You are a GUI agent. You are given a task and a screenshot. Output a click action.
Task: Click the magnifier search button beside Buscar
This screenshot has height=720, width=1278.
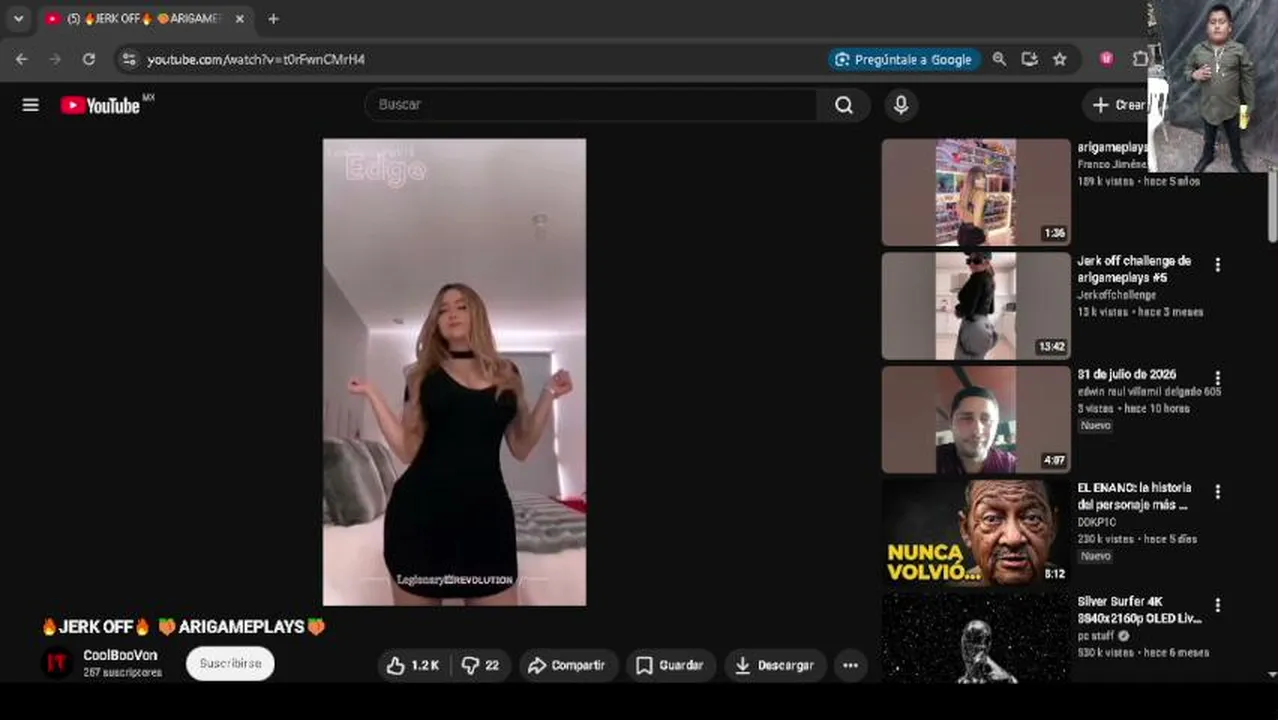(x=844, y=105)
